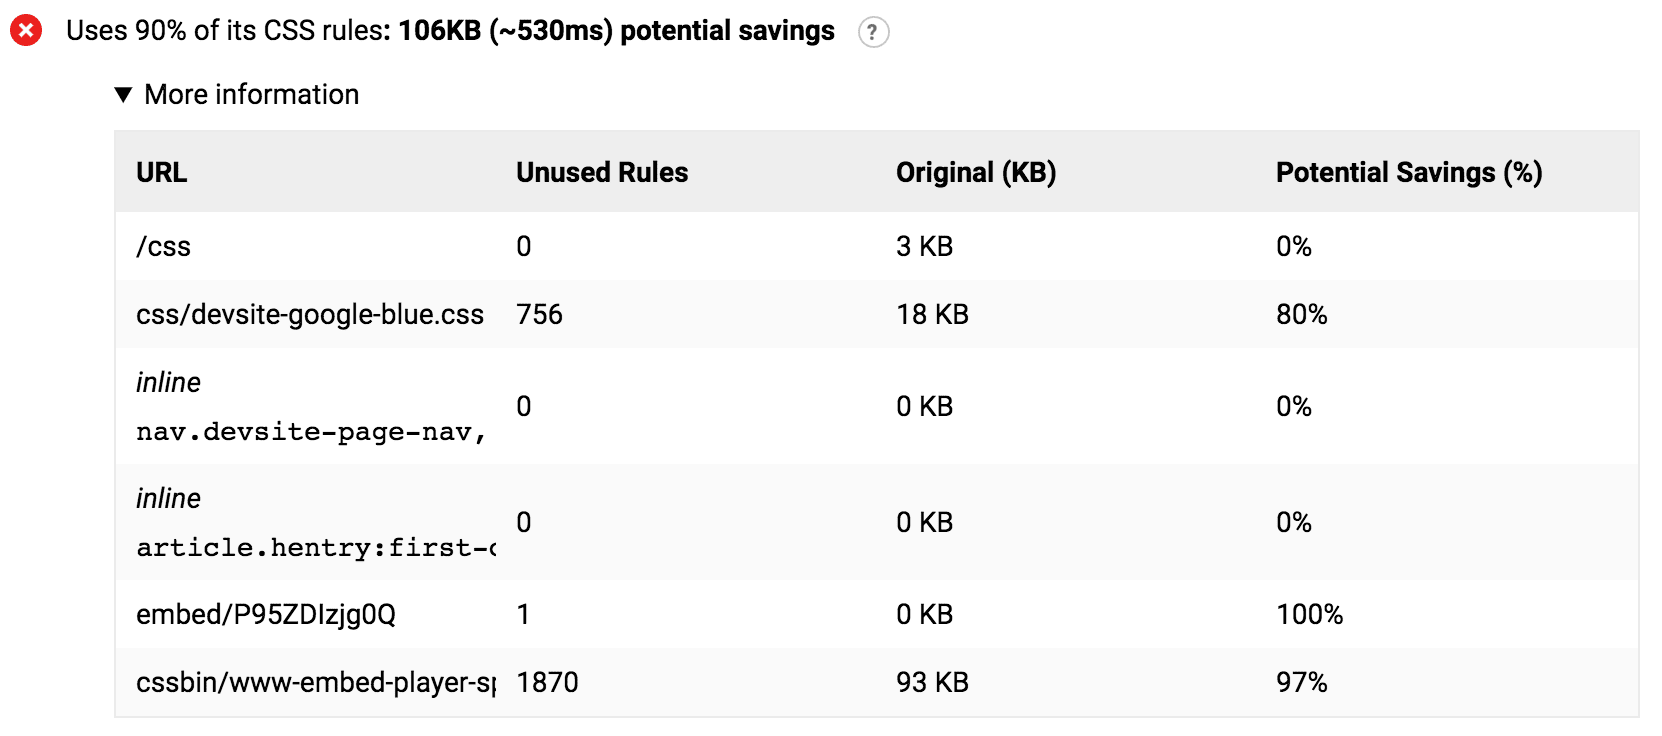The image size is (1662, 736).
Task: Open the question mark help icon
Action: 874,34
